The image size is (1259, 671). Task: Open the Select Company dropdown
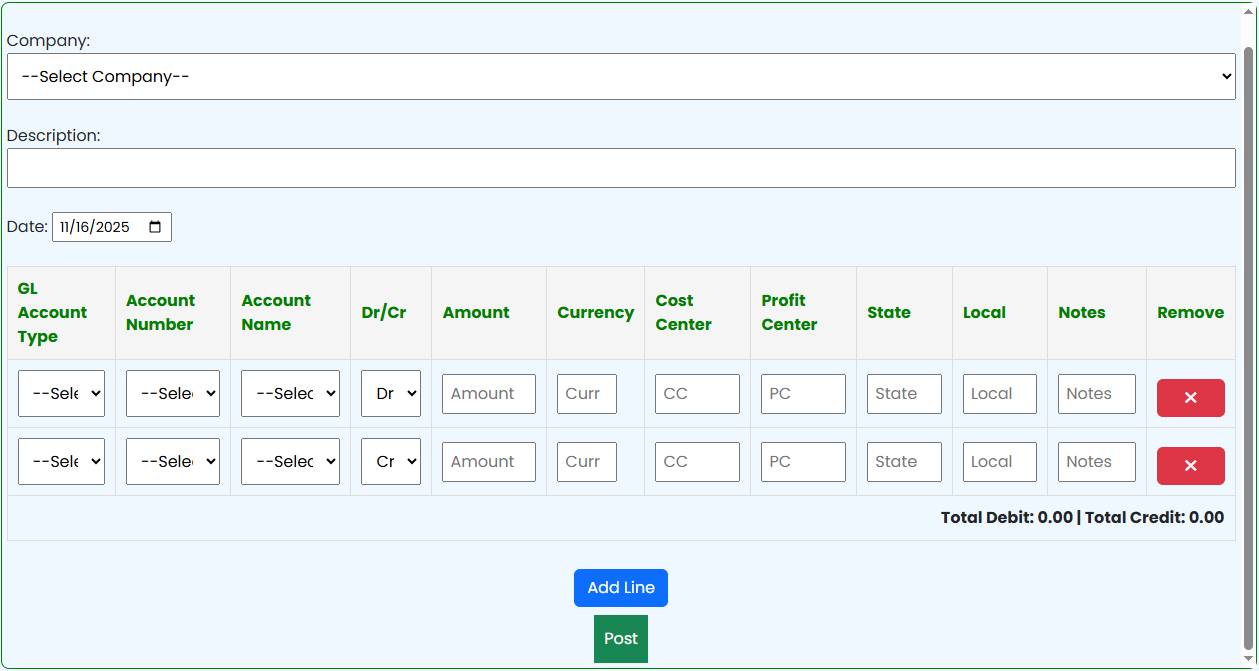tap(620, 77)
